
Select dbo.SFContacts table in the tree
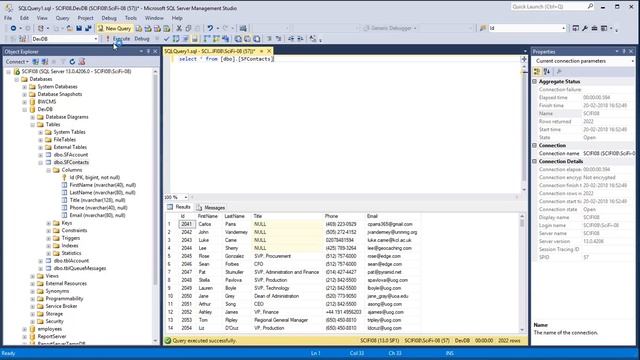[71, 162]
